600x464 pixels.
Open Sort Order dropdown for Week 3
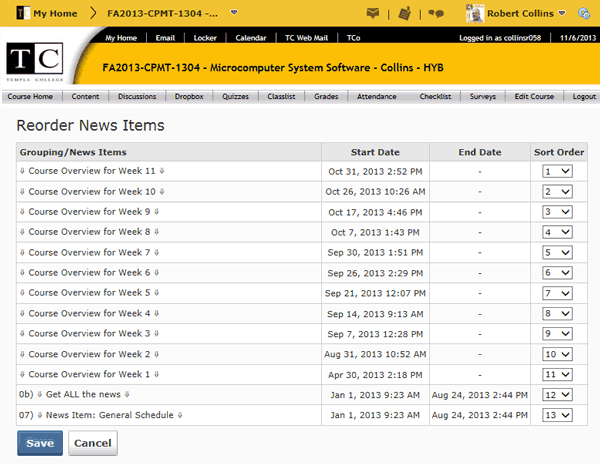pyautogui.click(x=557, y=334)
